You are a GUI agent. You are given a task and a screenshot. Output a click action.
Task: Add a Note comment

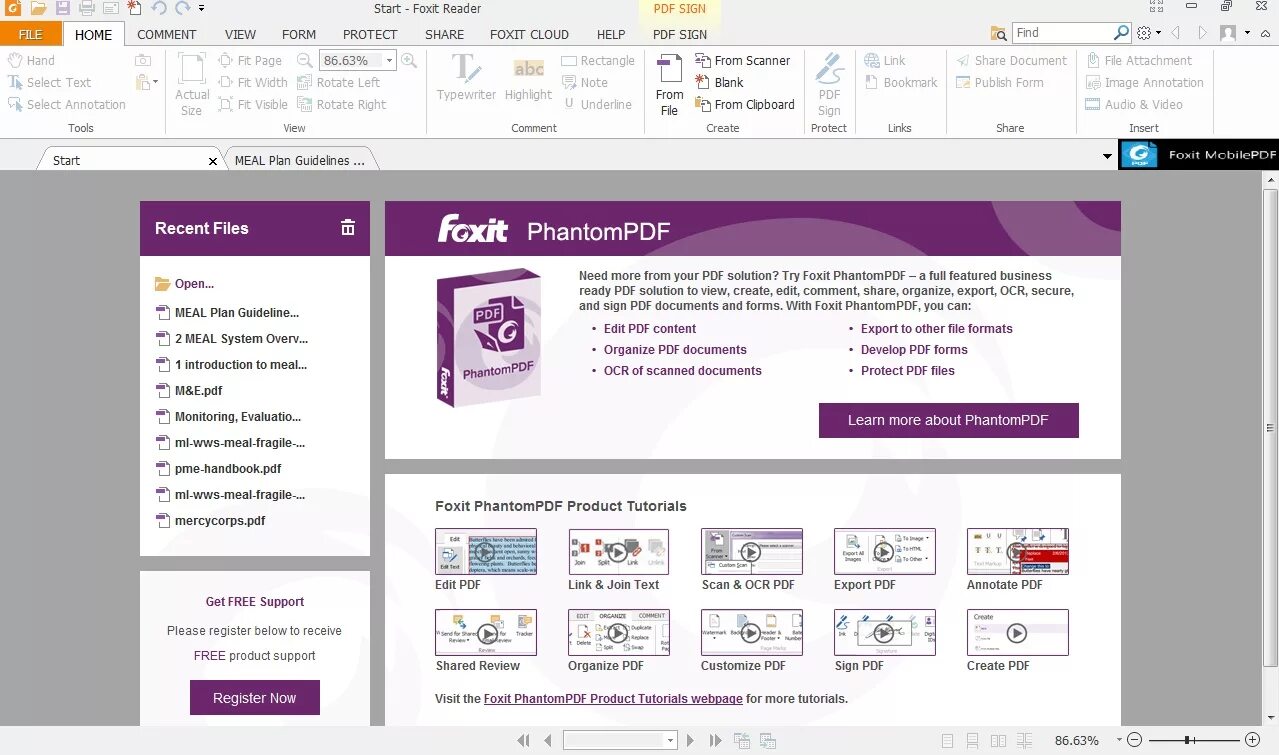[x=585, y=82]
